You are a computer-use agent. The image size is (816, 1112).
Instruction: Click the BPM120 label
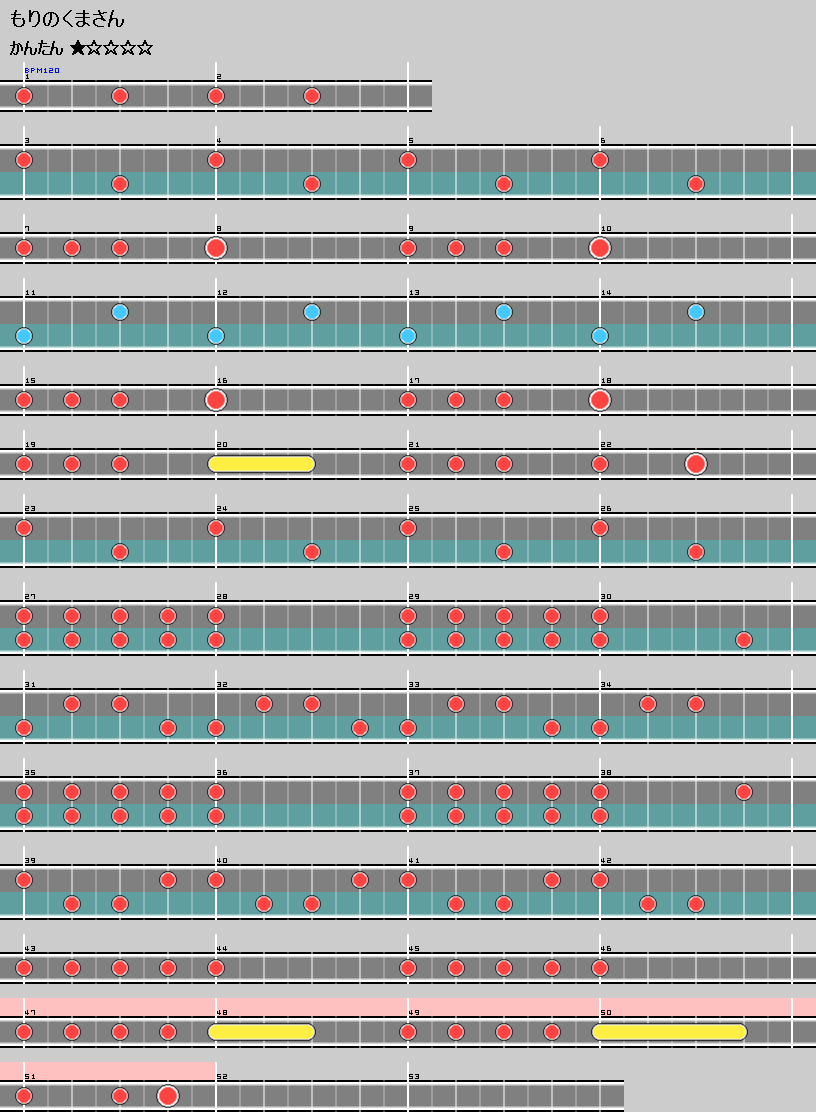(x=42, y=71)
